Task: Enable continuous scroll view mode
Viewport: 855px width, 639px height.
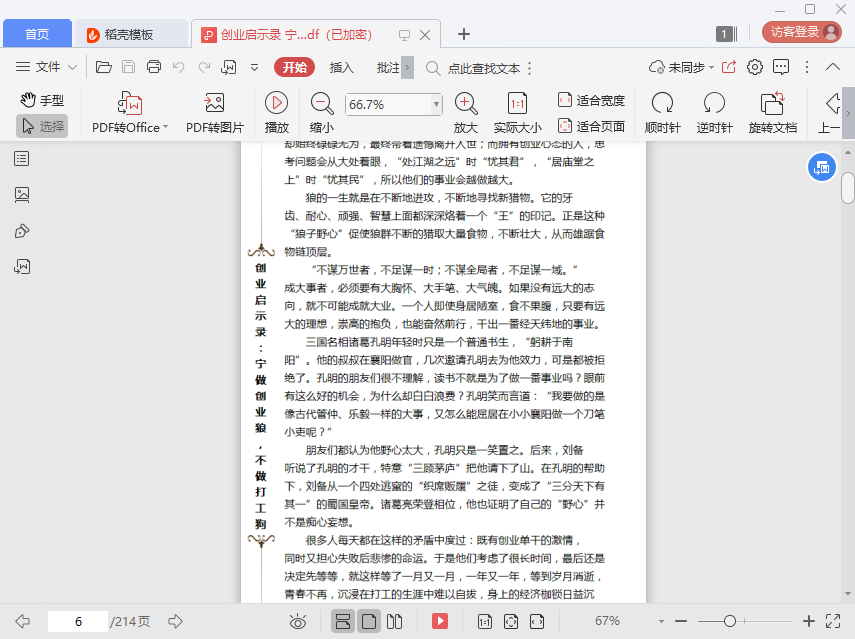Action: click(343, 622)
